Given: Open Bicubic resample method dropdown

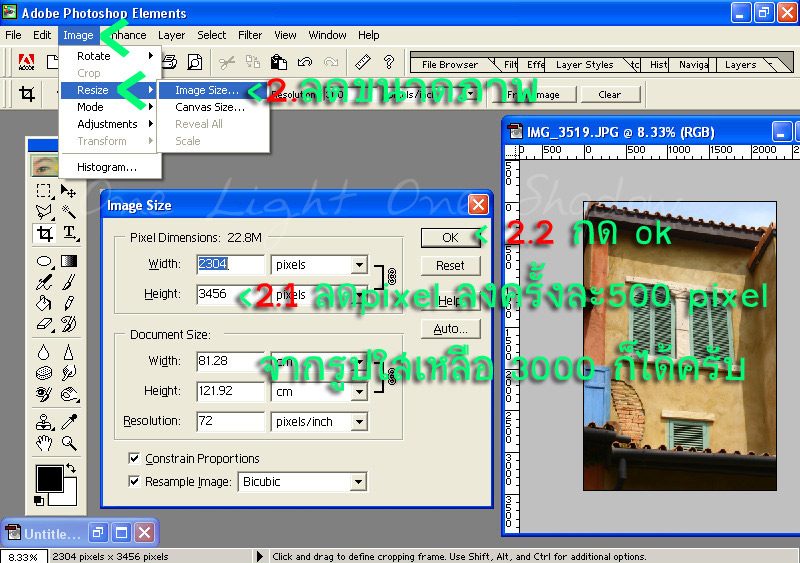Looking at the screenshot, I should (359, 482).
